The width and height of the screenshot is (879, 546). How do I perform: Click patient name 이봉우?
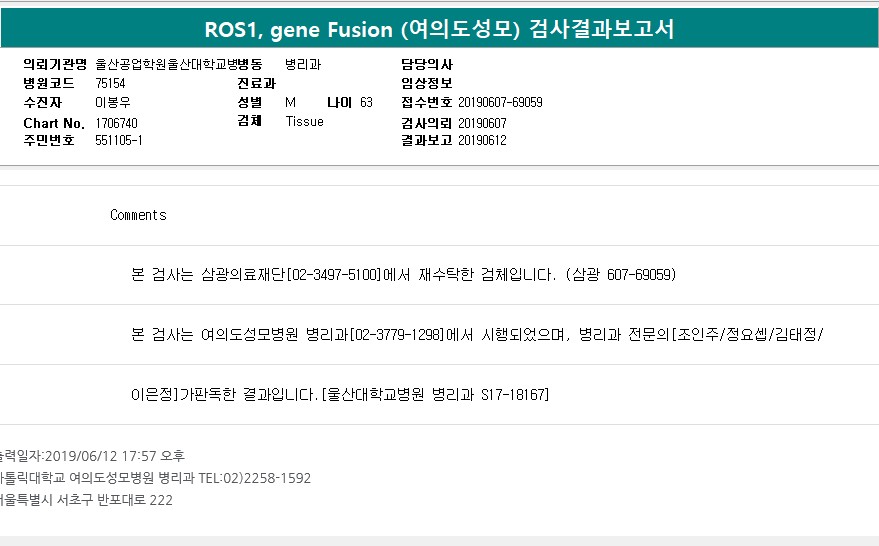112,103
